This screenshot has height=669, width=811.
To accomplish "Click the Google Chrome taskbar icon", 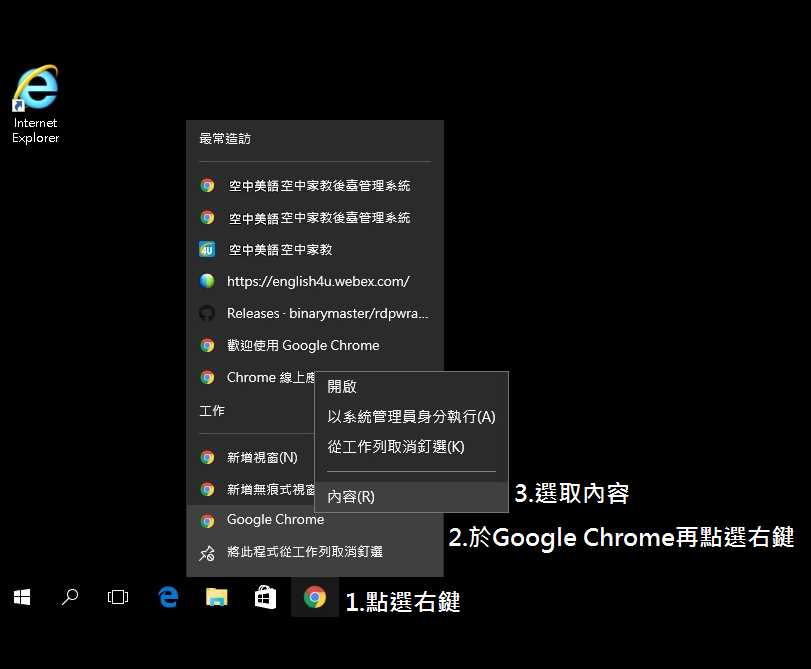I will tap(314, 597).
